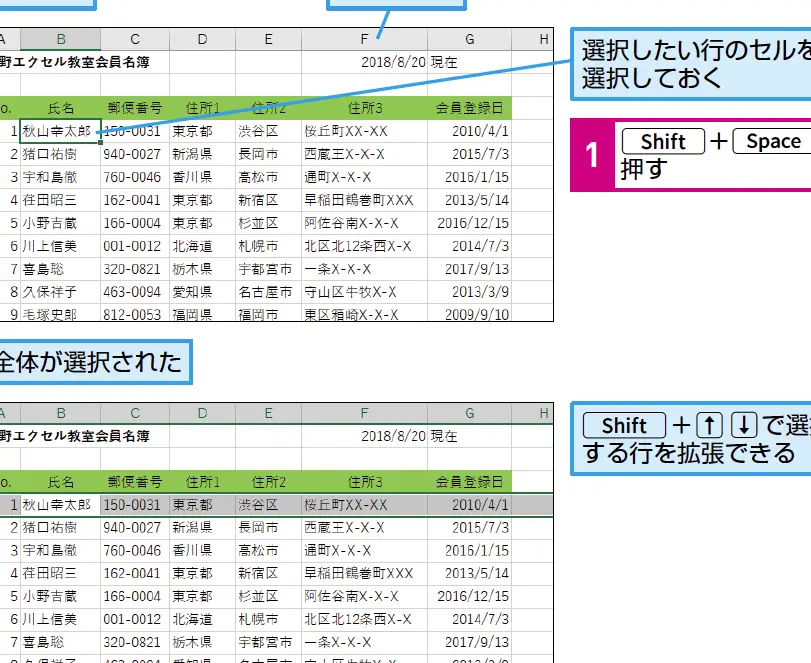
Task: Select the postal code cell 150-0031
Action: [136, 130]
